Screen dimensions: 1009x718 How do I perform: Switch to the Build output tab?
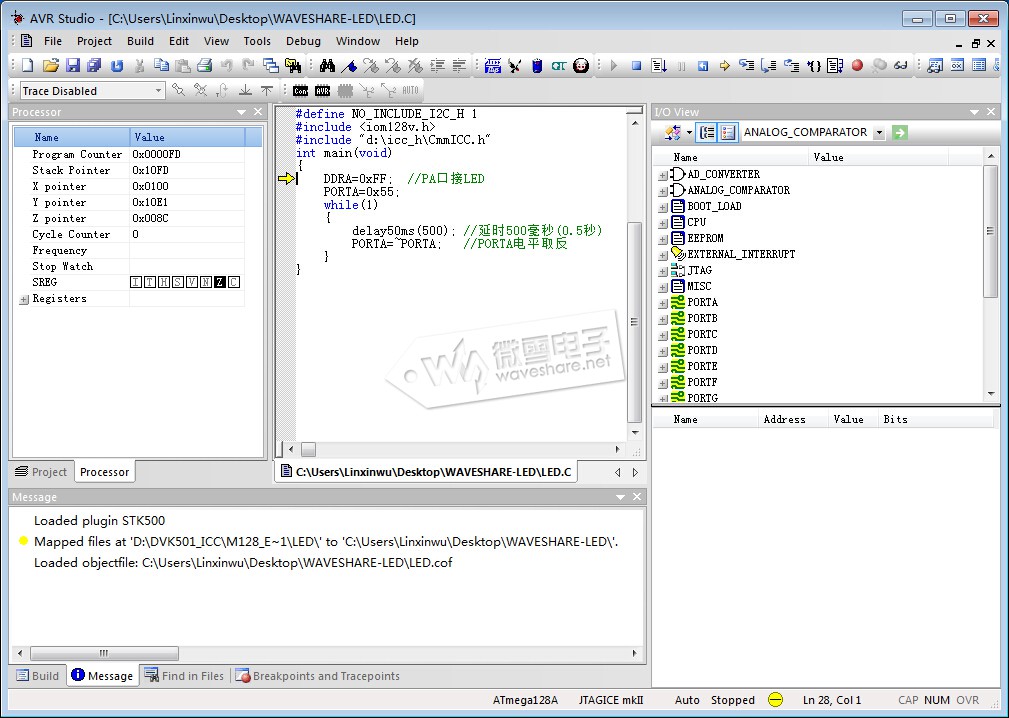click(x=38, y=676)
